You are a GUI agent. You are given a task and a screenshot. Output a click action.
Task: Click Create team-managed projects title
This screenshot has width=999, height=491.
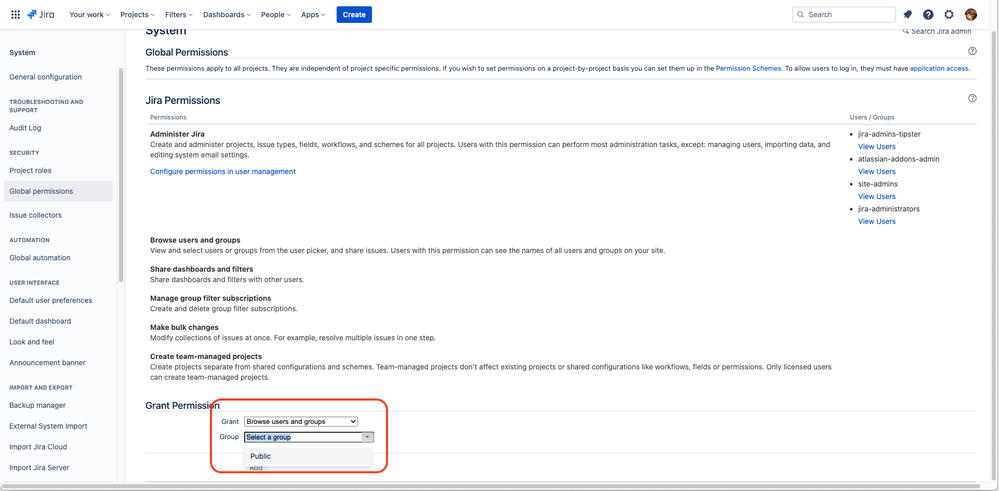pos(206,357)
